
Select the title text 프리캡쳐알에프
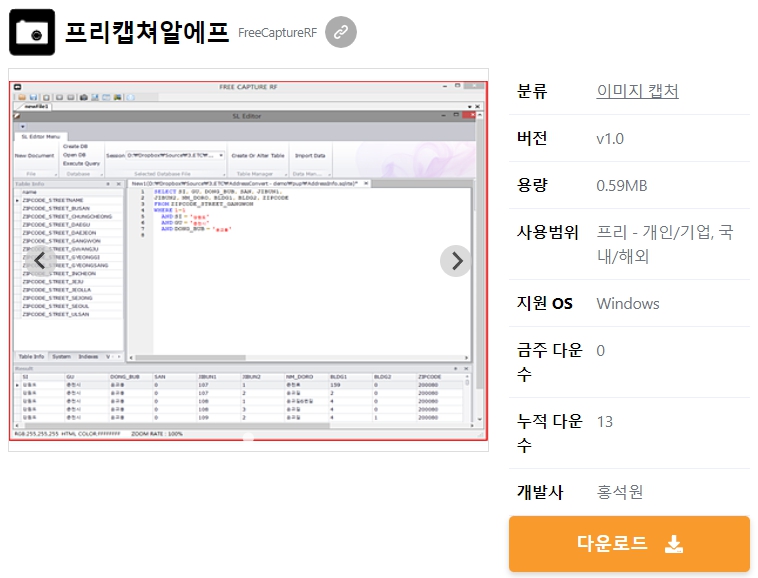coord(146,32)
